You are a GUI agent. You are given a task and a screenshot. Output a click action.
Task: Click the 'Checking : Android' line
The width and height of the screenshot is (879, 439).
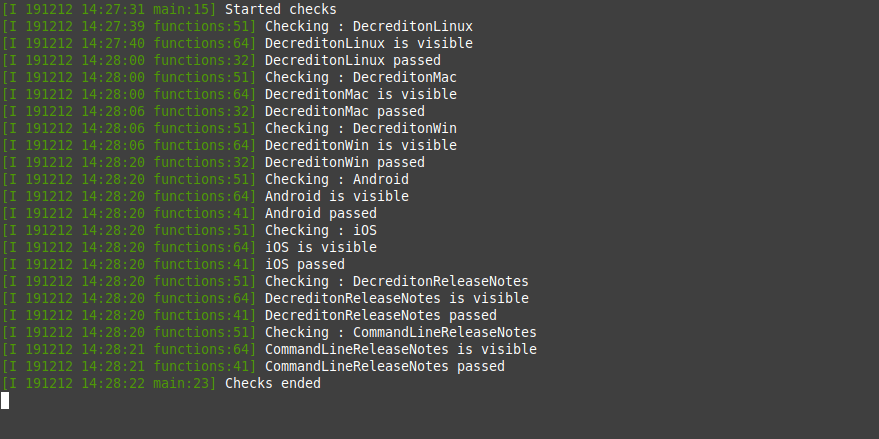(337, 179)
